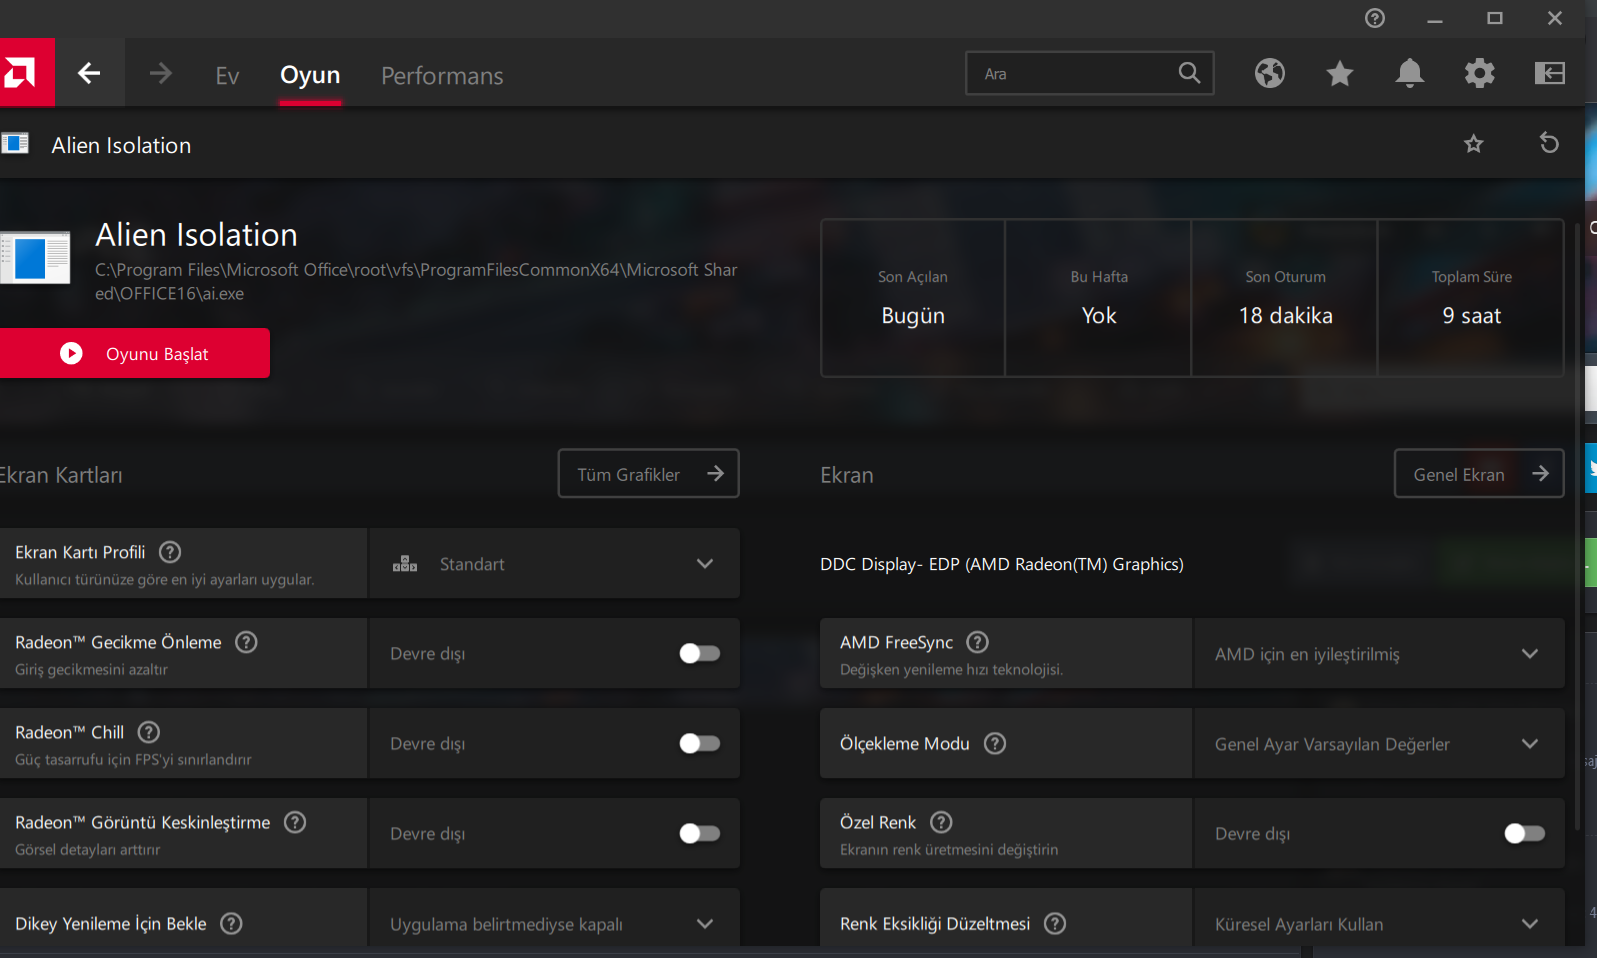The width and height of the screenshot is (1597, 958).
Task: Click the ai.exe file path text
Action: click(x=416, y=281)
